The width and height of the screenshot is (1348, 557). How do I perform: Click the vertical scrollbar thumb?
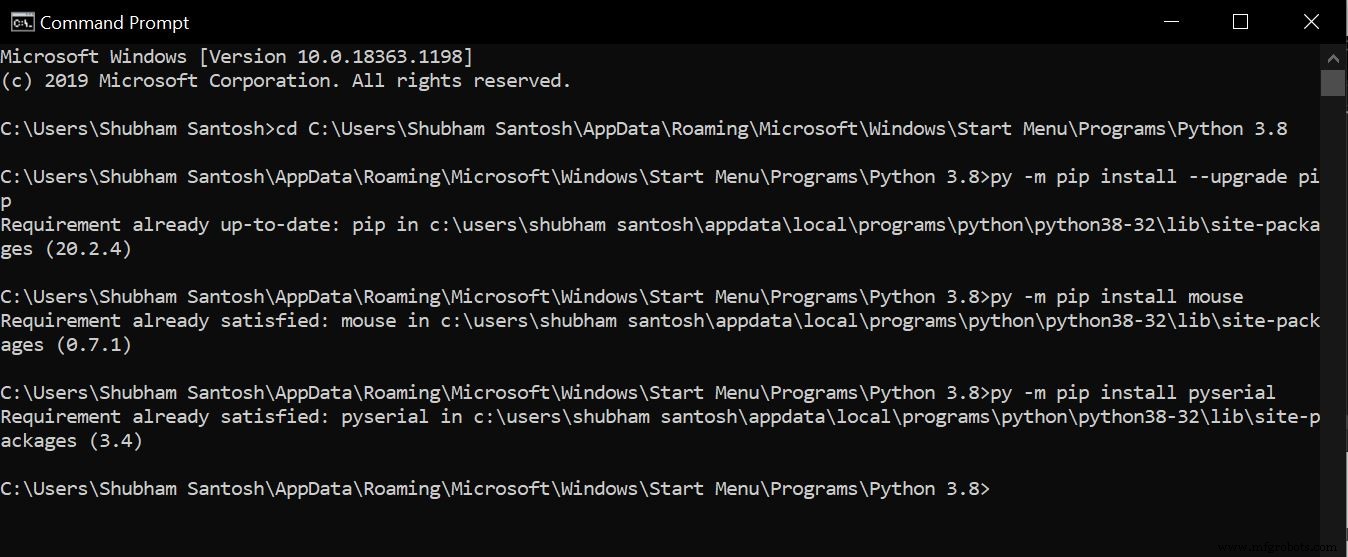(x=1333, y=83)
